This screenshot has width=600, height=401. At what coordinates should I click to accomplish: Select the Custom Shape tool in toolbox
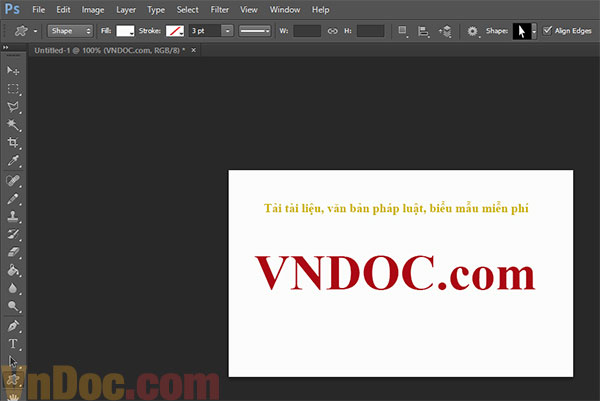coord(13,379)
